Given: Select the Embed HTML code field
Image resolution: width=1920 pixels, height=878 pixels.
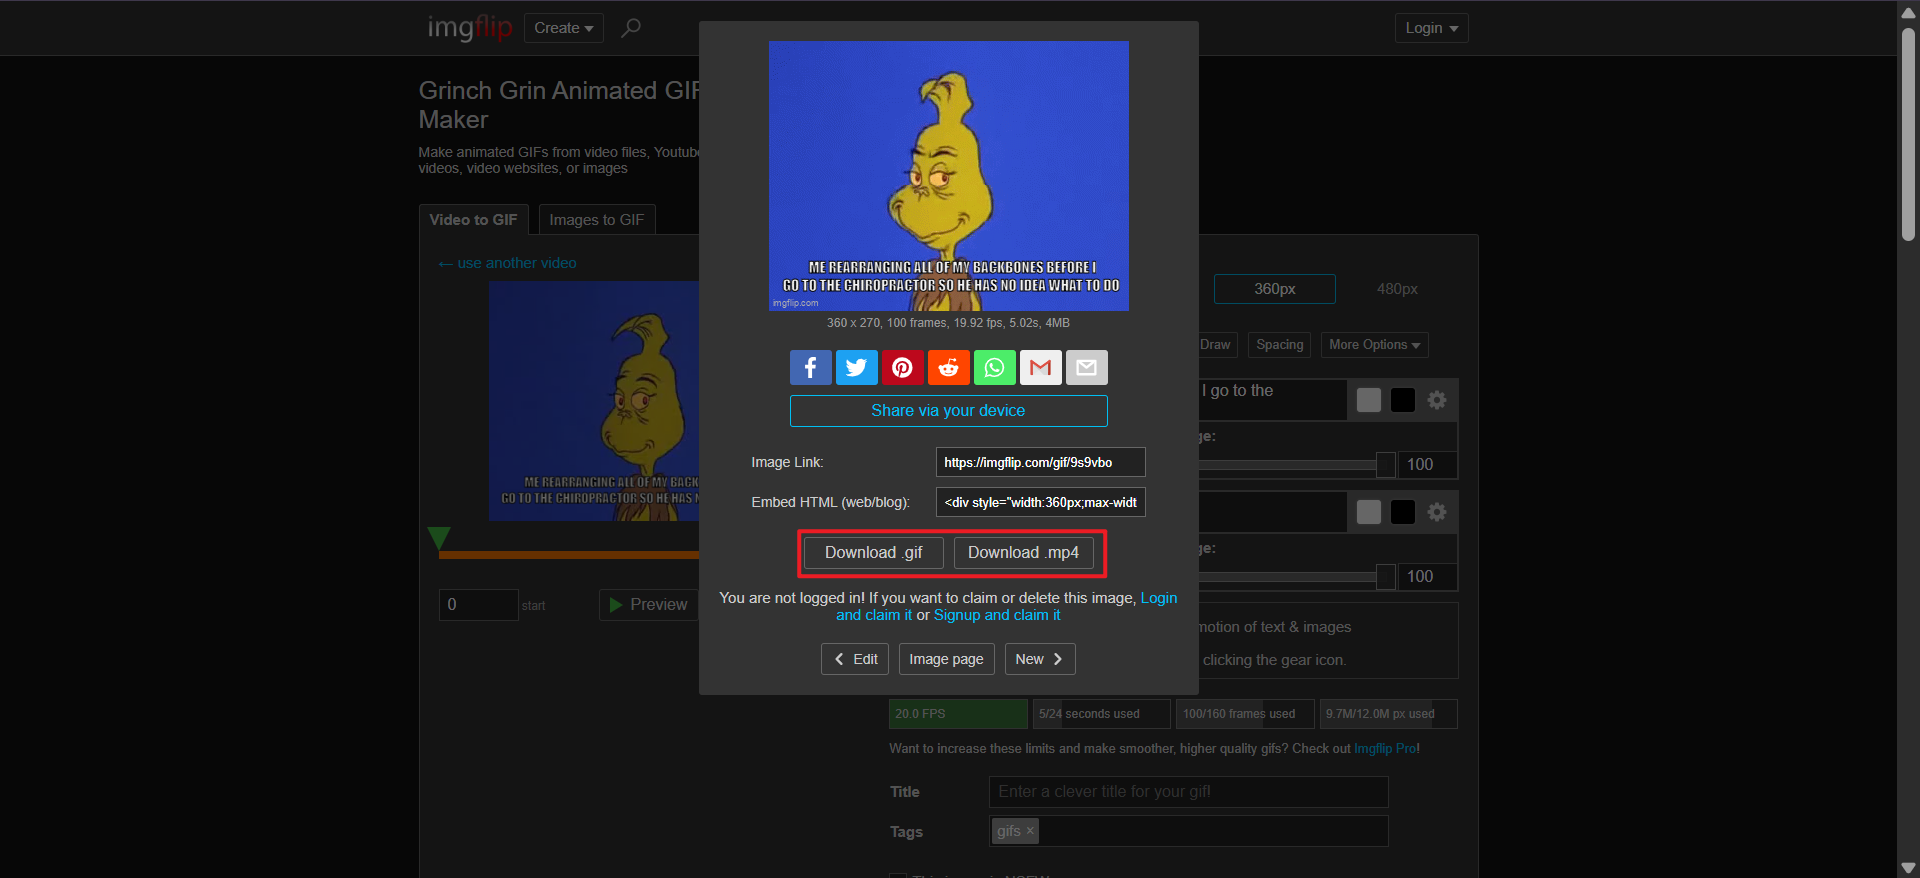Looking at the screenshot, I should pyautogui.click(x=1040, y=502).
